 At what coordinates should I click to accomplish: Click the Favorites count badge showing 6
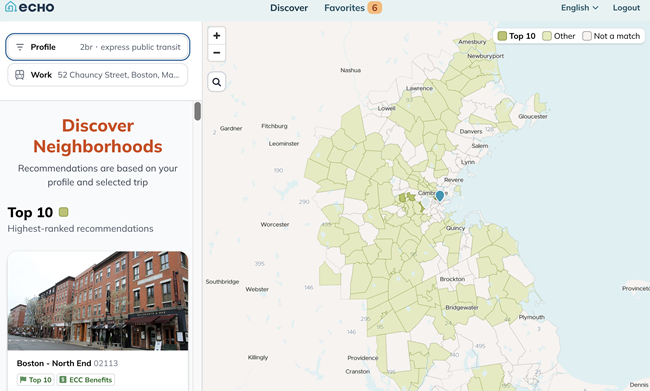[374, 8]
